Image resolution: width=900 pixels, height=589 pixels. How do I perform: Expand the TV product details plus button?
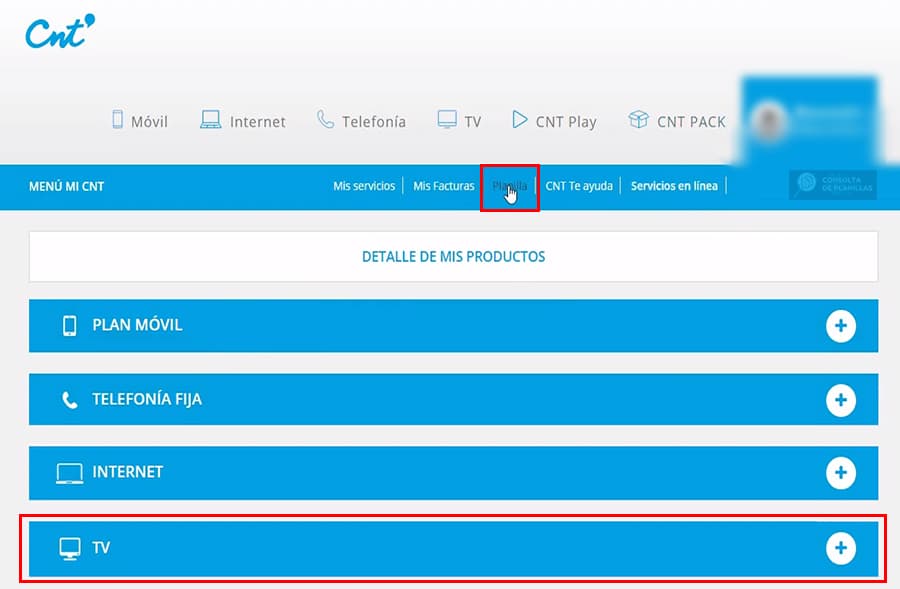point(841,548)
